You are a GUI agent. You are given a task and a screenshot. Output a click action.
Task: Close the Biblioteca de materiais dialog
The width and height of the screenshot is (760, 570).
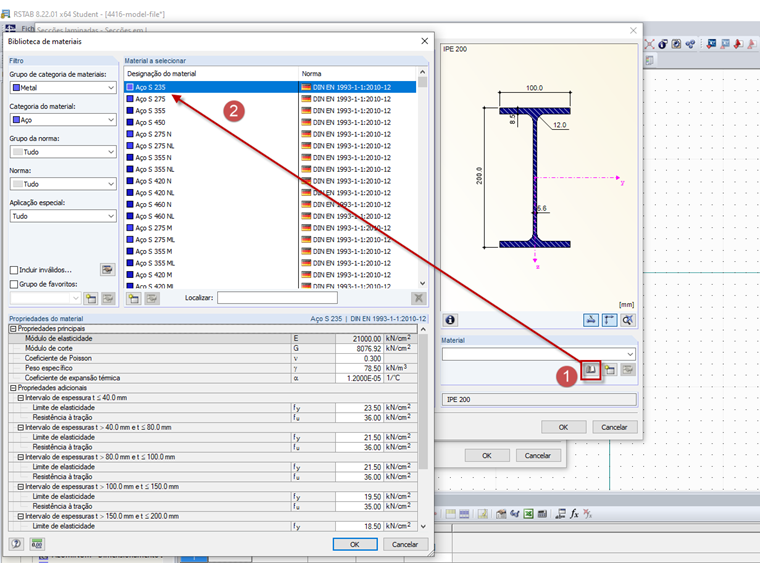[x=425, y=41]
